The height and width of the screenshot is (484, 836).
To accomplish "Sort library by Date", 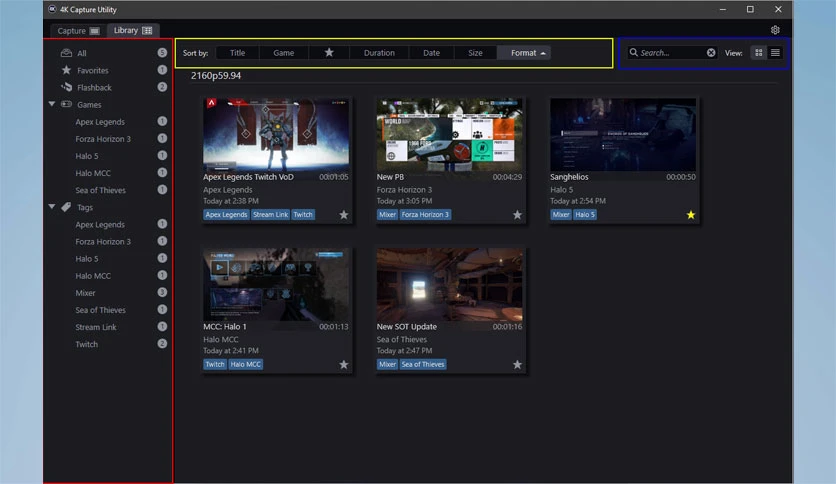I will tap(431, 52).
